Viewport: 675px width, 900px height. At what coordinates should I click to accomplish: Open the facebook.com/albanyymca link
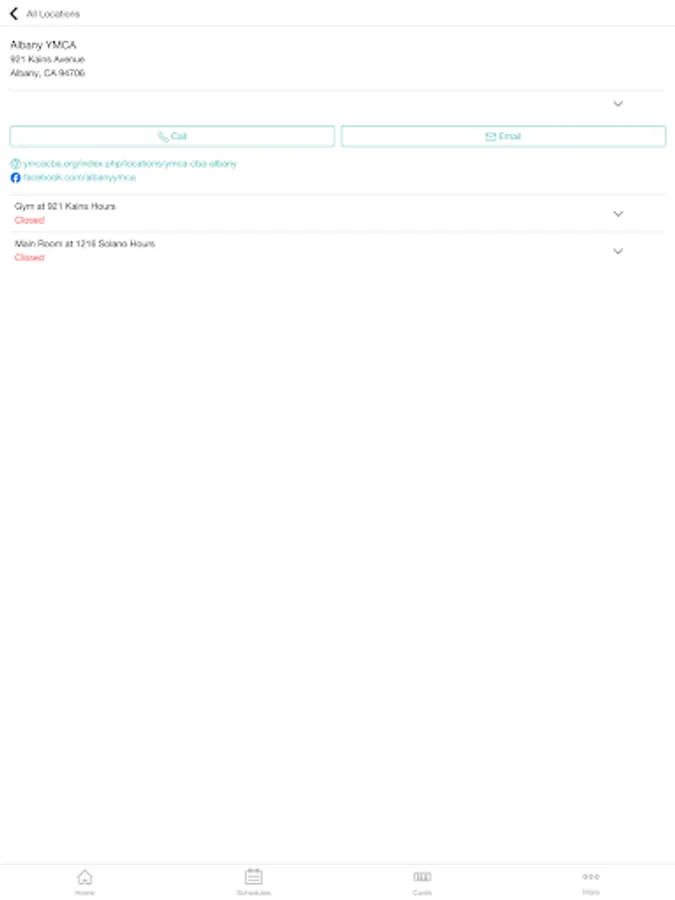coord(79,178)
